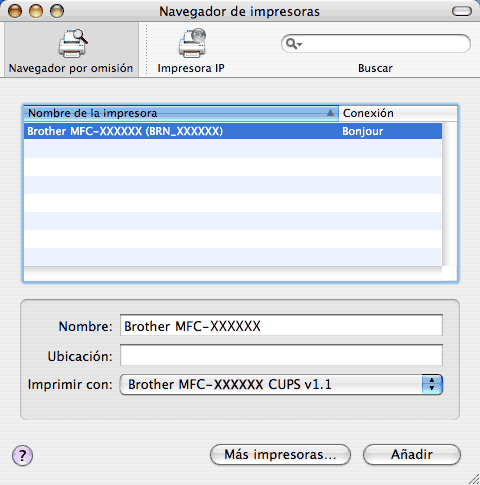Screen dimensions: 480x485
Task: Select Brother MFC-XXXXXX (BRN_XXXXXX) printer row
Action: 233,131
